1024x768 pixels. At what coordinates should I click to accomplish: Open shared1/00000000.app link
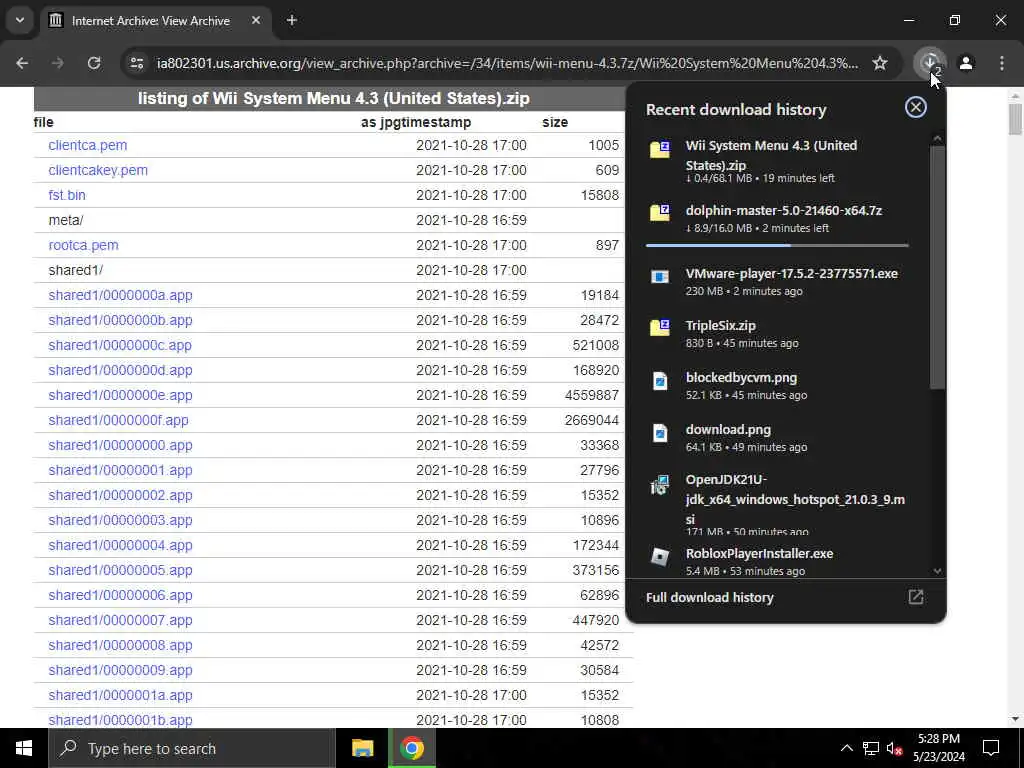[x=120, y=445]
